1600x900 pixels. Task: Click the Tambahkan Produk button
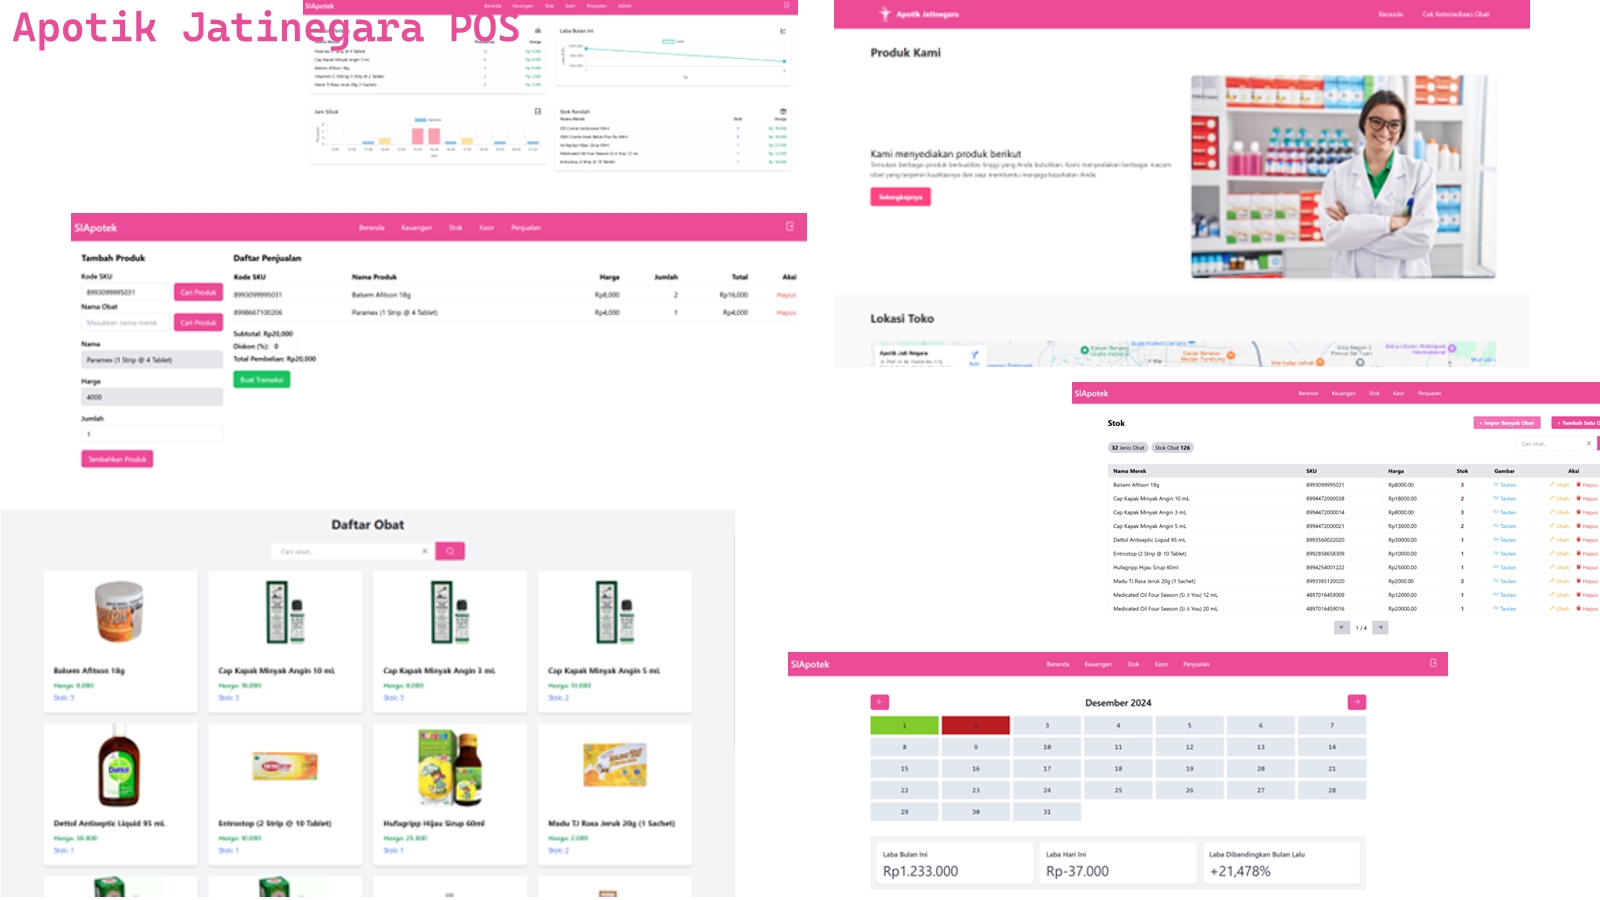point(117,459)
